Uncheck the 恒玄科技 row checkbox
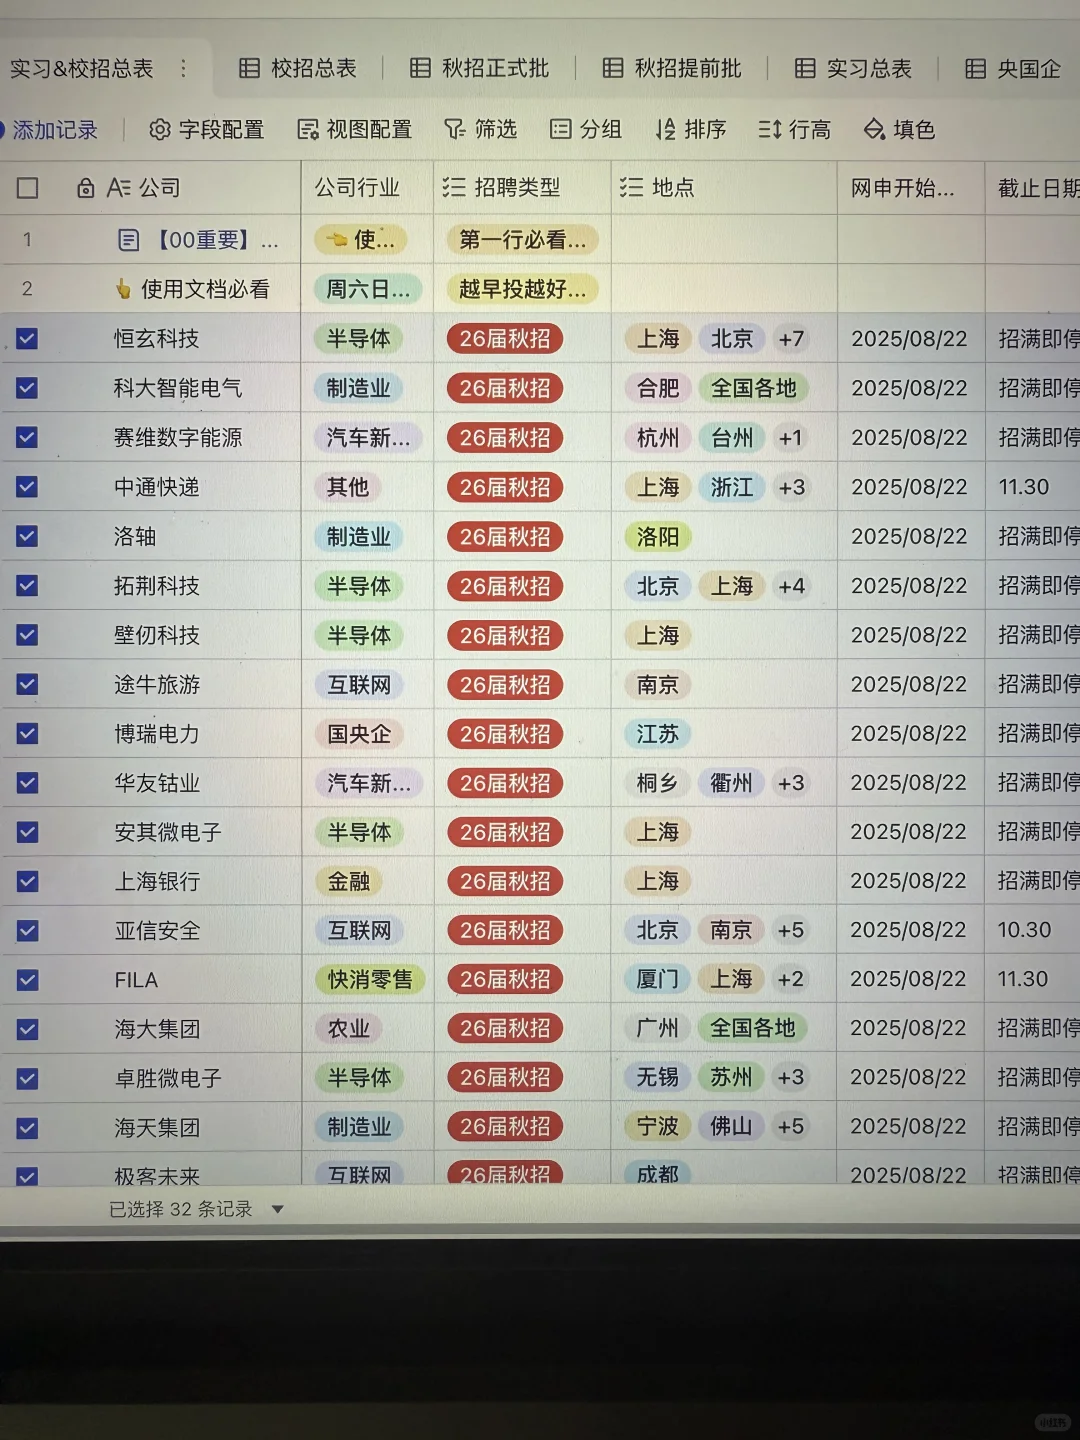 (27, 339)
